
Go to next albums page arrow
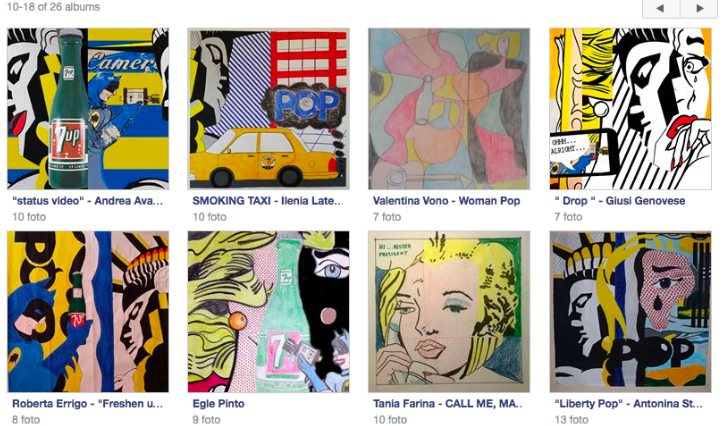click(x=699, y=8)
